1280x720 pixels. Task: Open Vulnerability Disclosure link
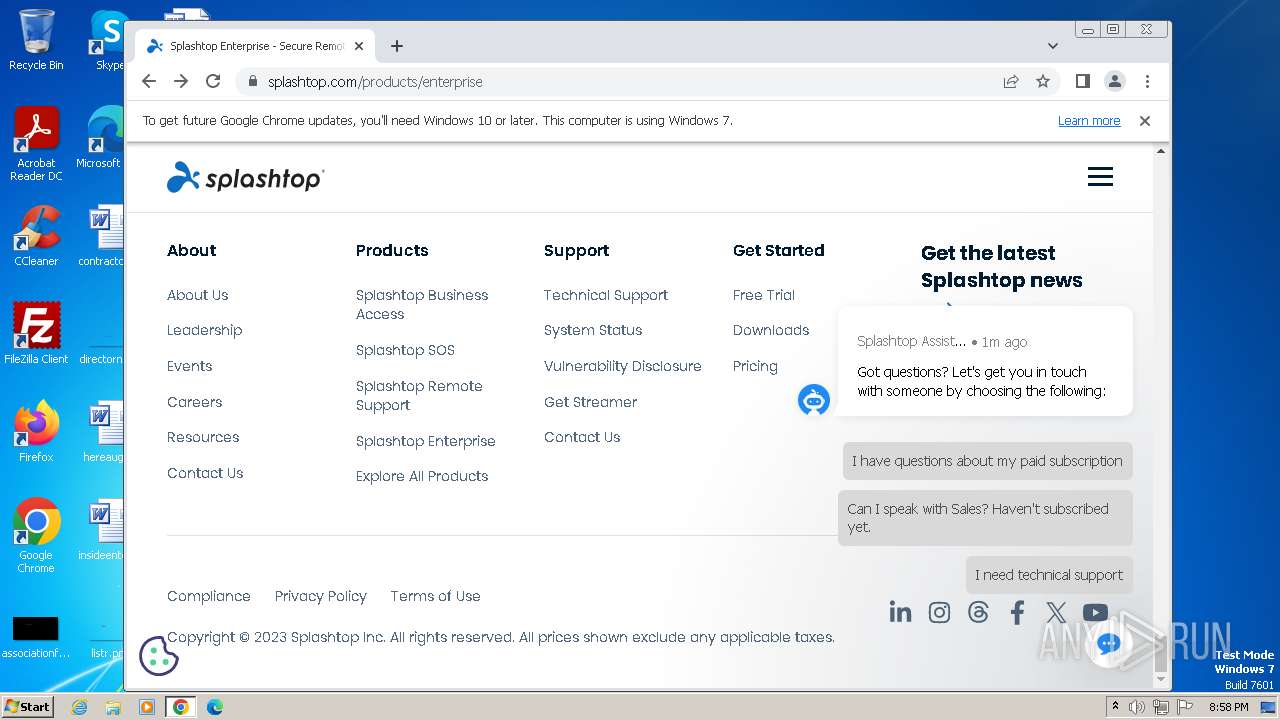[x=623, y=366]
